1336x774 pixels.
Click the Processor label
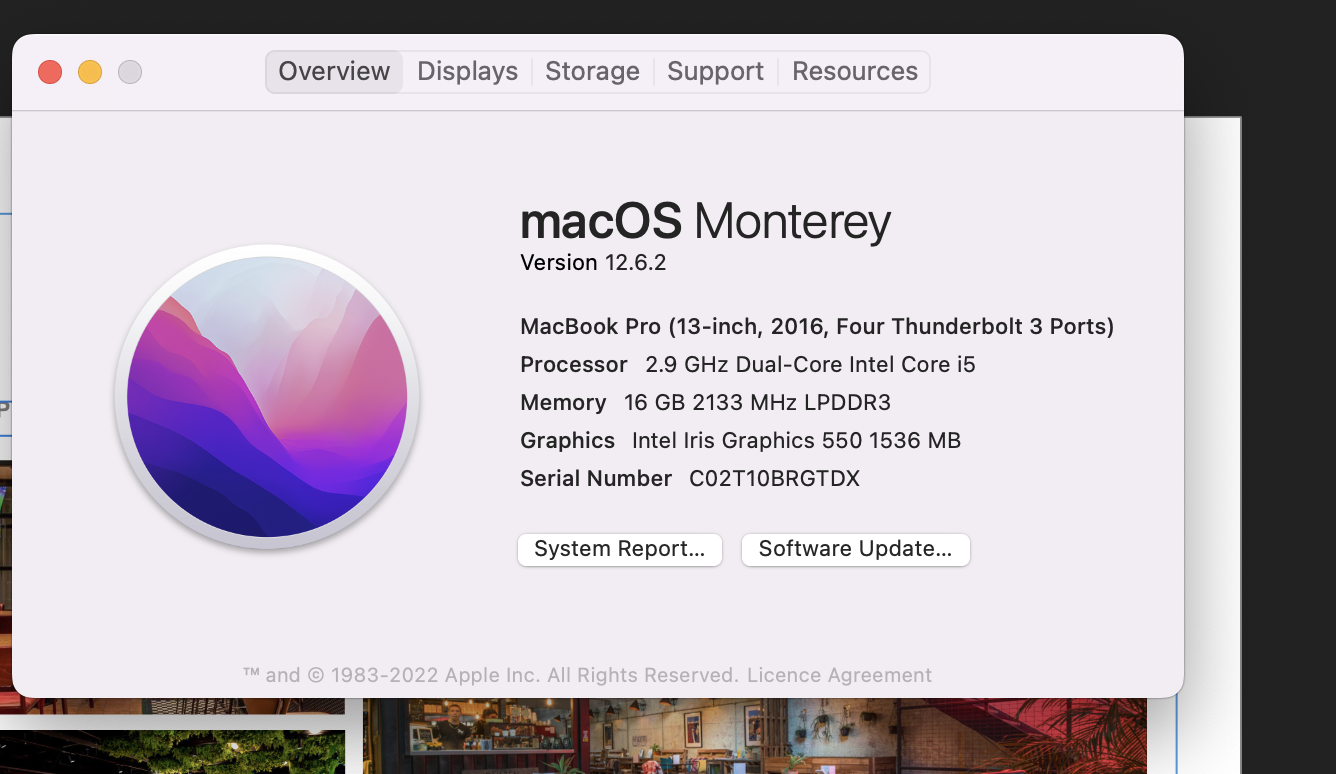tap(574, 365)
